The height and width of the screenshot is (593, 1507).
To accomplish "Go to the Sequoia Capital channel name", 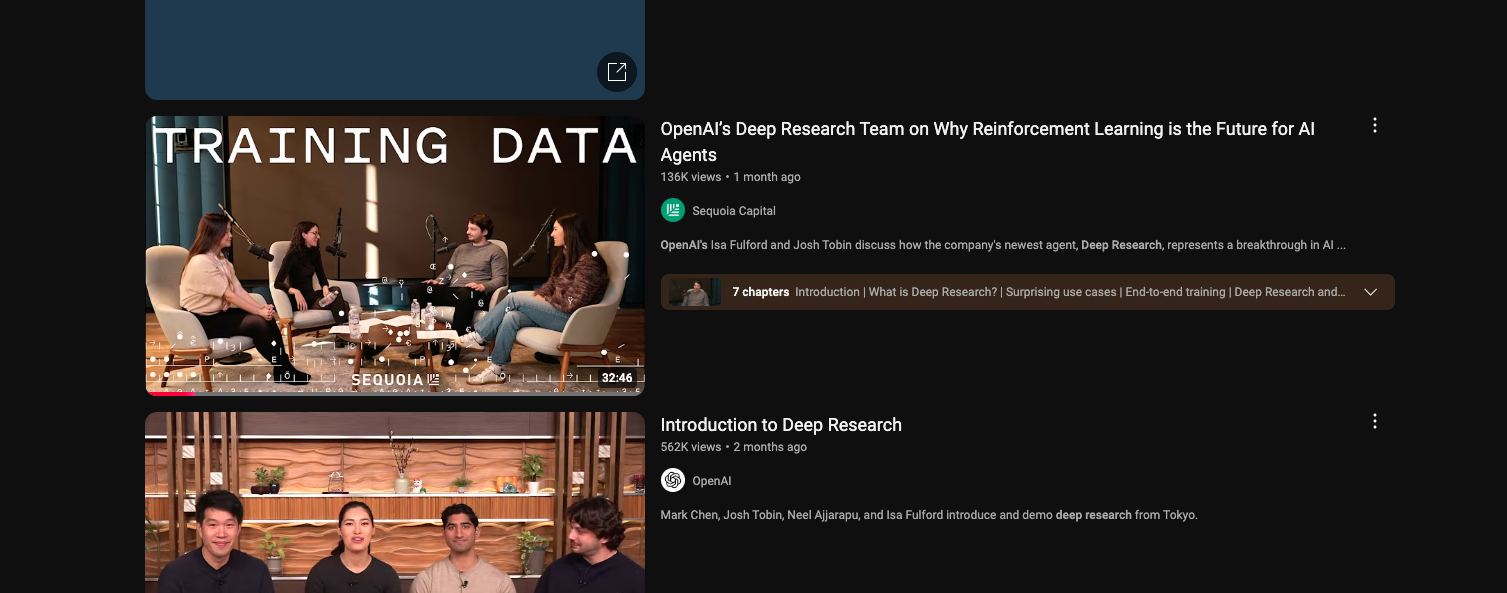I will [733, 211].
